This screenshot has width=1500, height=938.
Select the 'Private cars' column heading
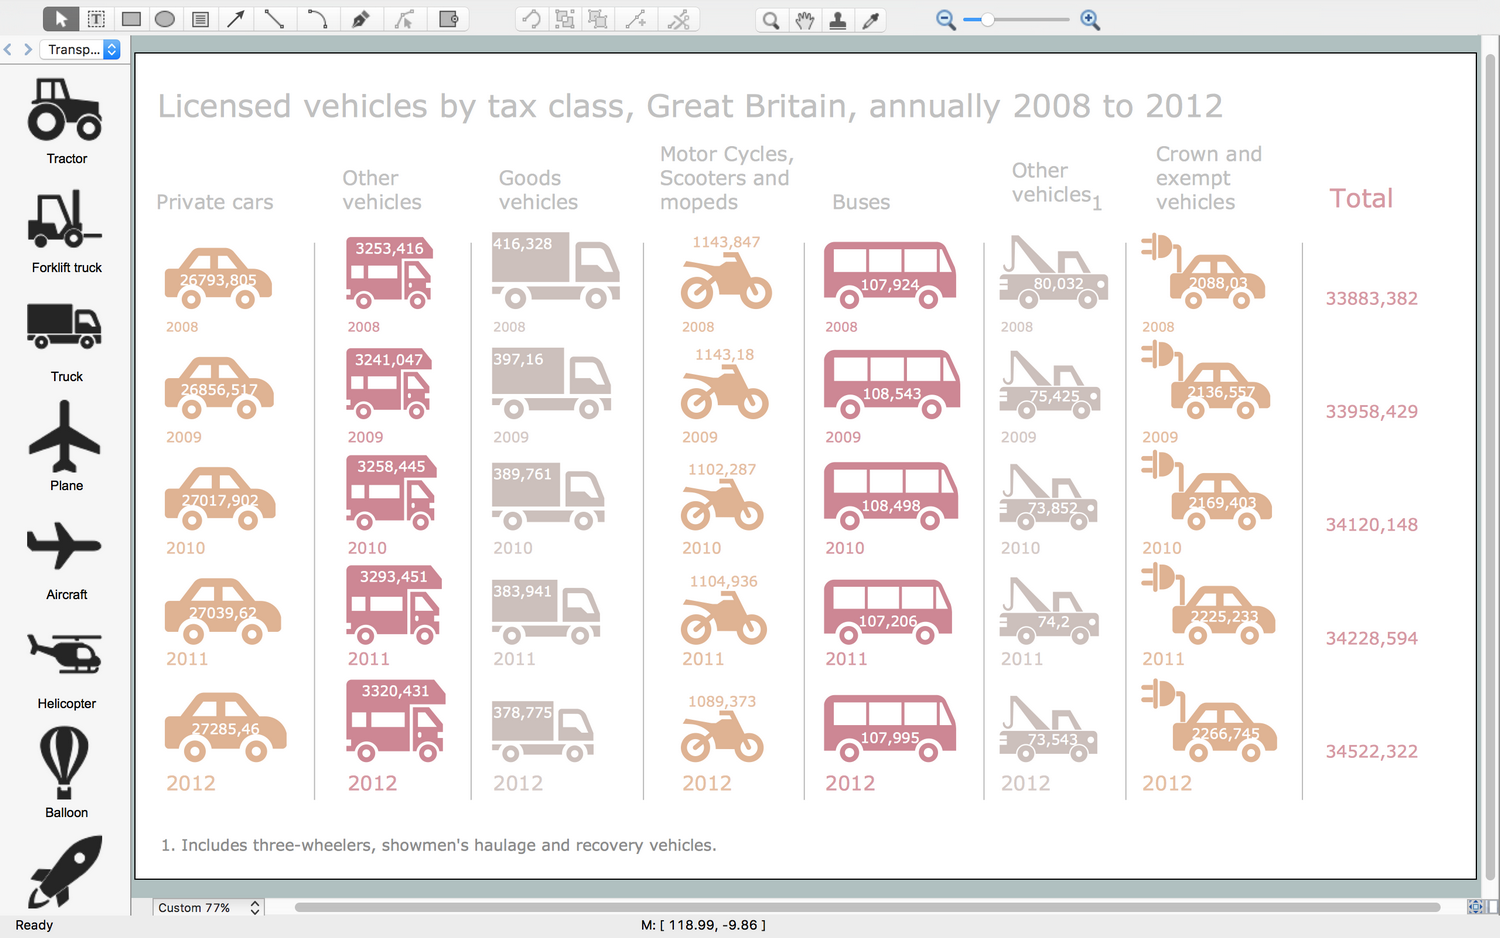tap(215, 202)
